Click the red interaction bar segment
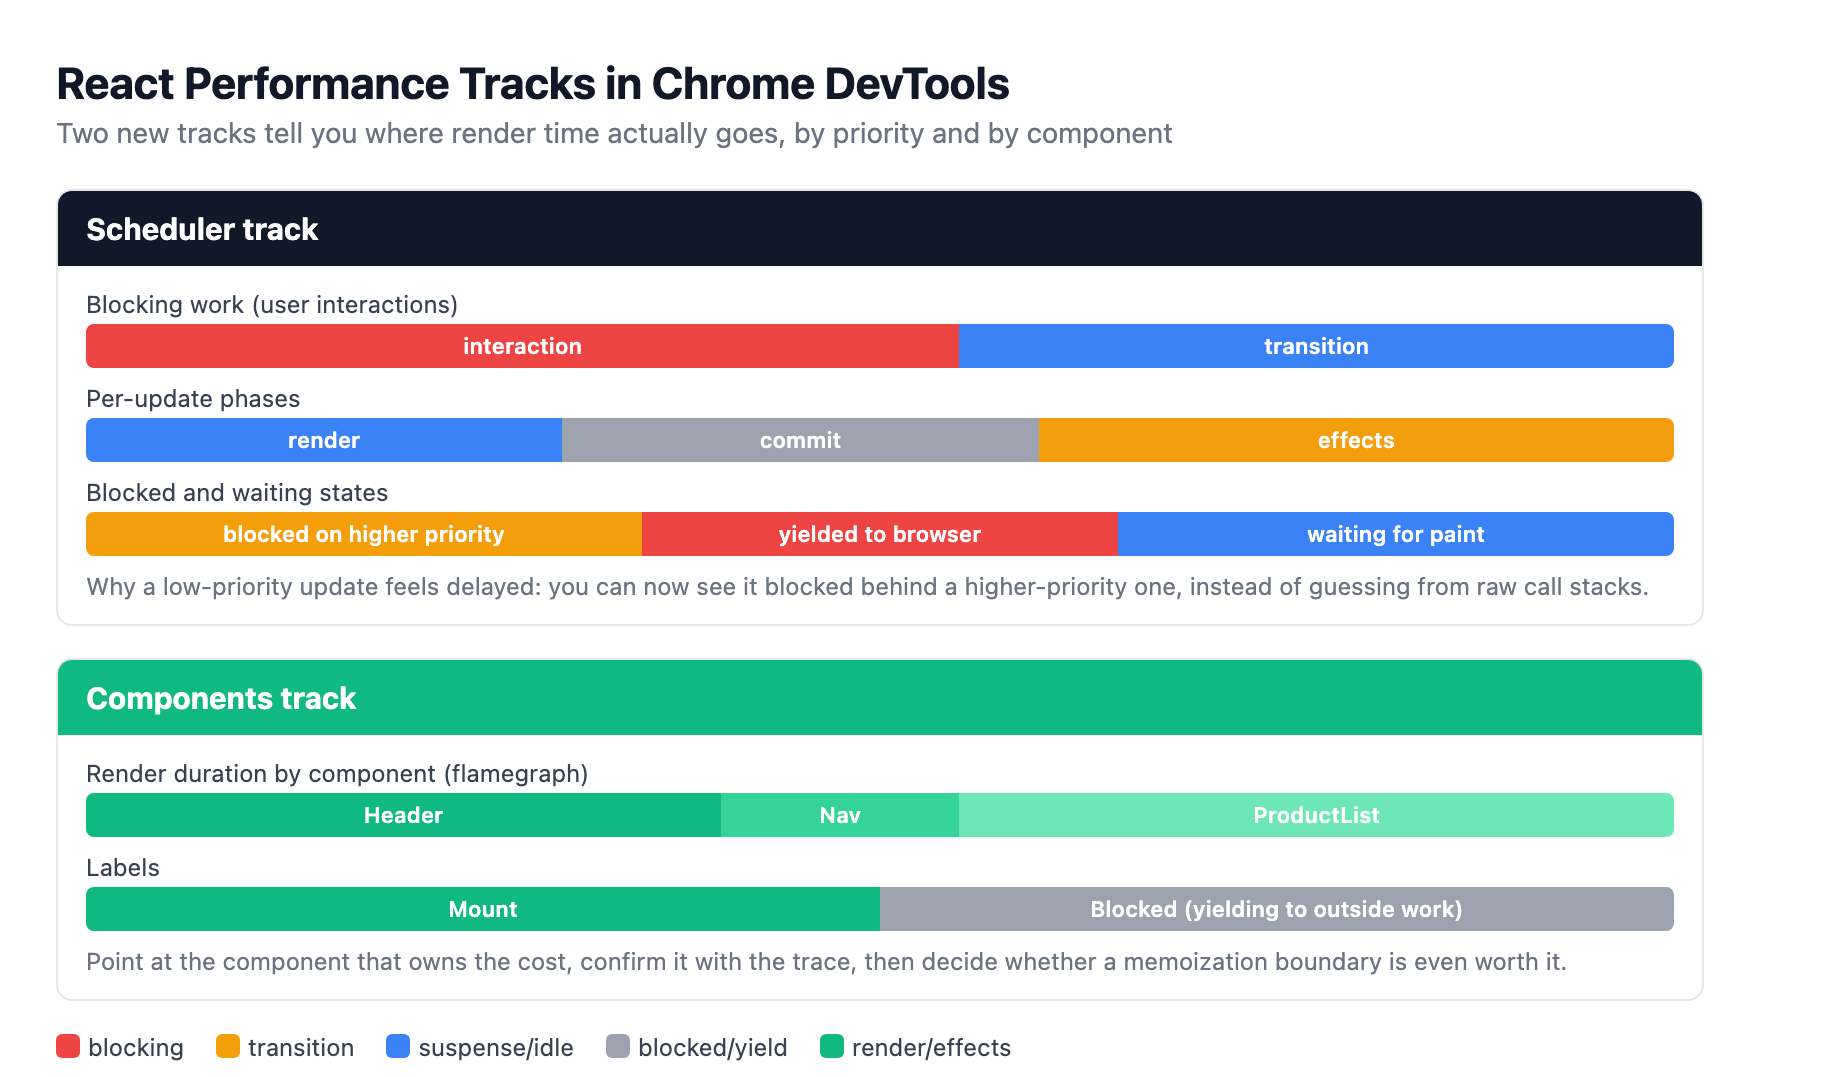Viewport: 1840px width, 1077px height. click(x=522, y=346)
